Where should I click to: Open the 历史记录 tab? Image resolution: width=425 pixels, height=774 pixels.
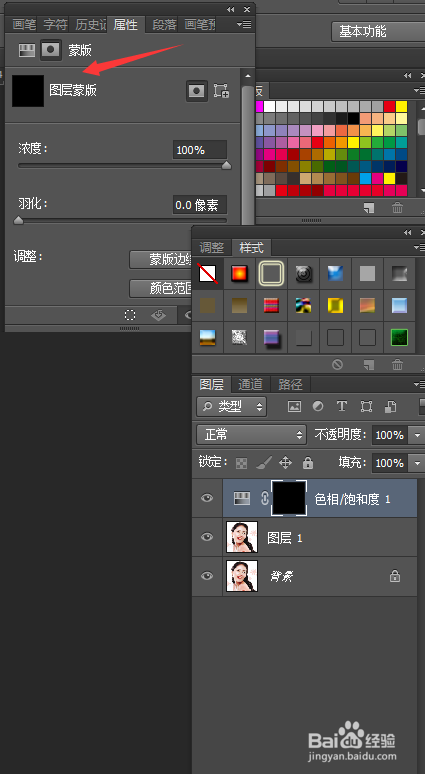(x=90, y=24)
